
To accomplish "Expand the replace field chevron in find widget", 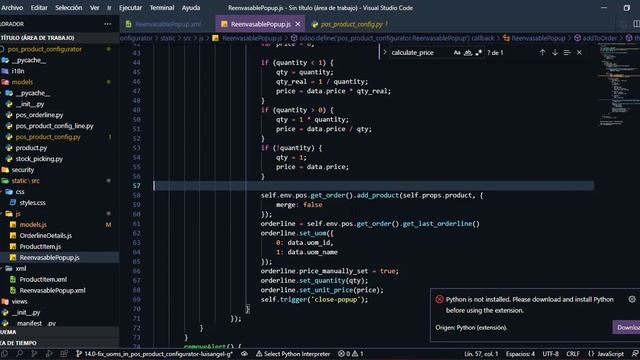I will [384, 52].
